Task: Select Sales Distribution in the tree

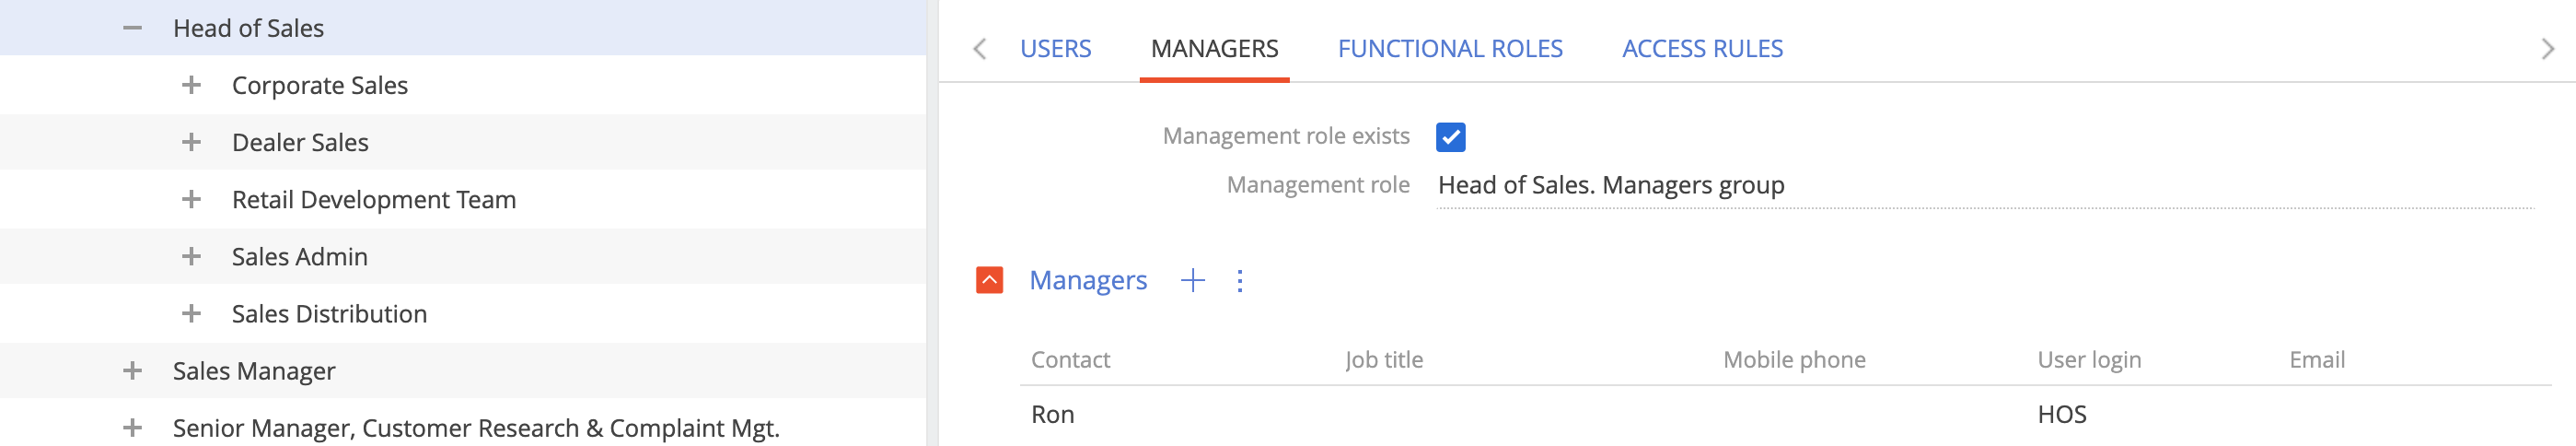Action: [329, 314]
